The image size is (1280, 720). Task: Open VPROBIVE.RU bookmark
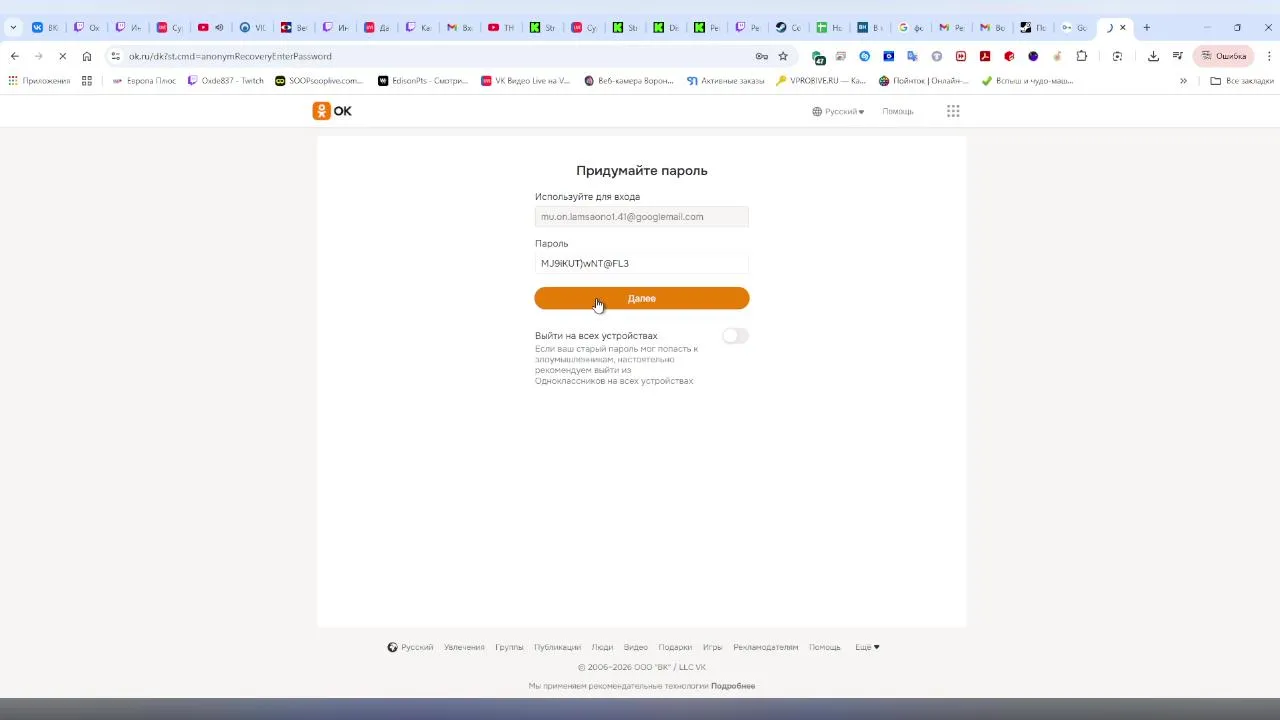point(821,80)
